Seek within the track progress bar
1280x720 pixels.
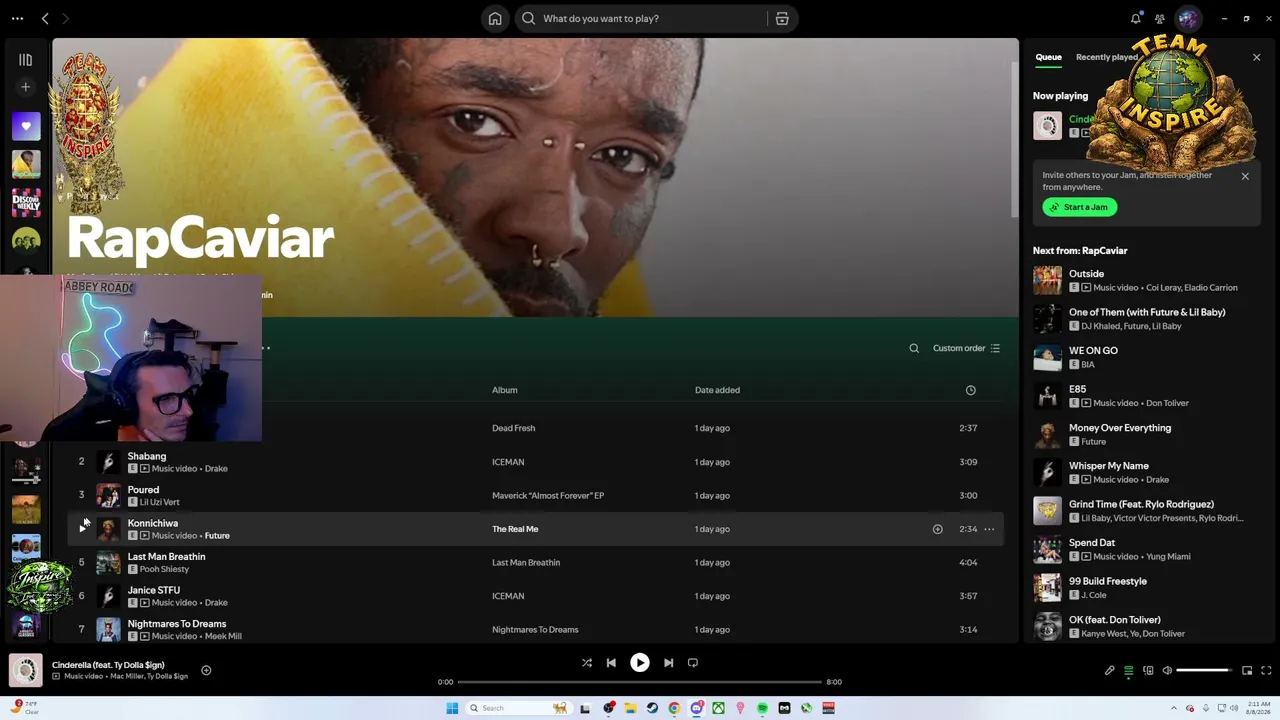click(x=639, y=682)
